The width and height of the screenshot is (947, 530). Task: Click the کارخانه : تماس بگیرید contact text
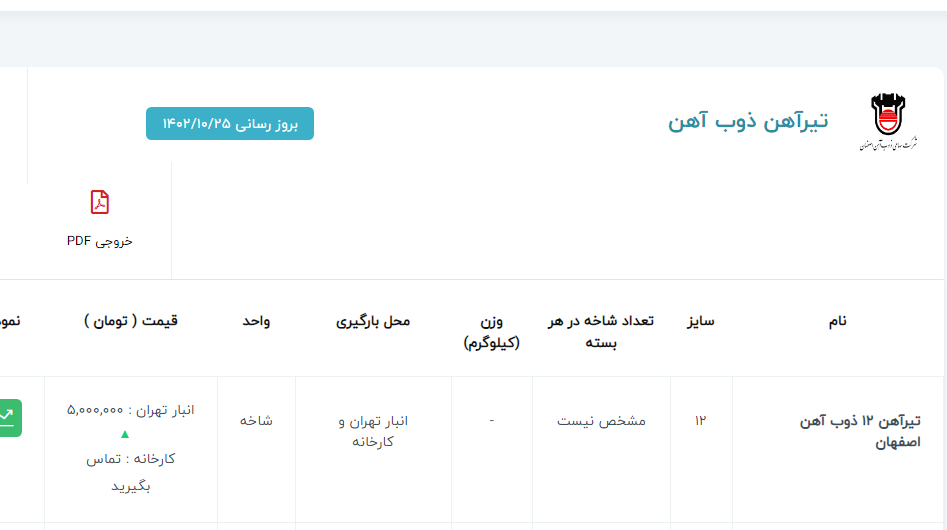click(x=131, y=472)
